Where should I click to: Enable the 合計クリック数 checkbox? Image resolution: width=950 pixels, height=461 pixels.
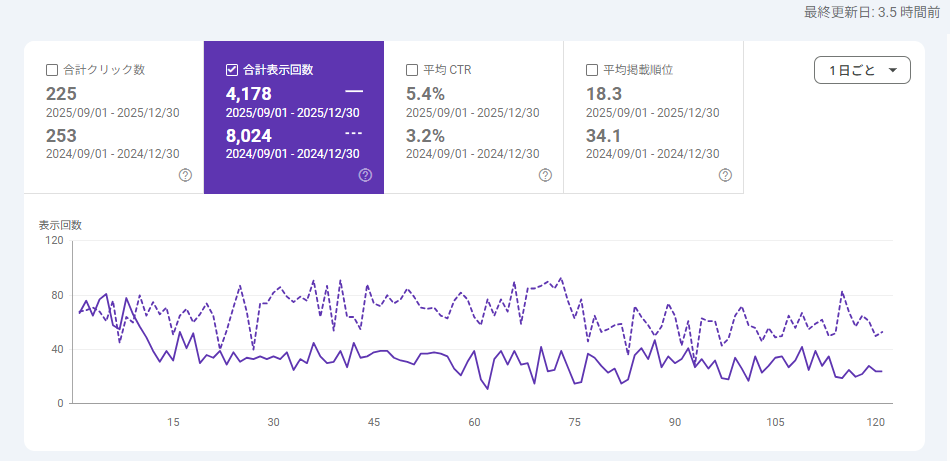click(x=52, y=70)
